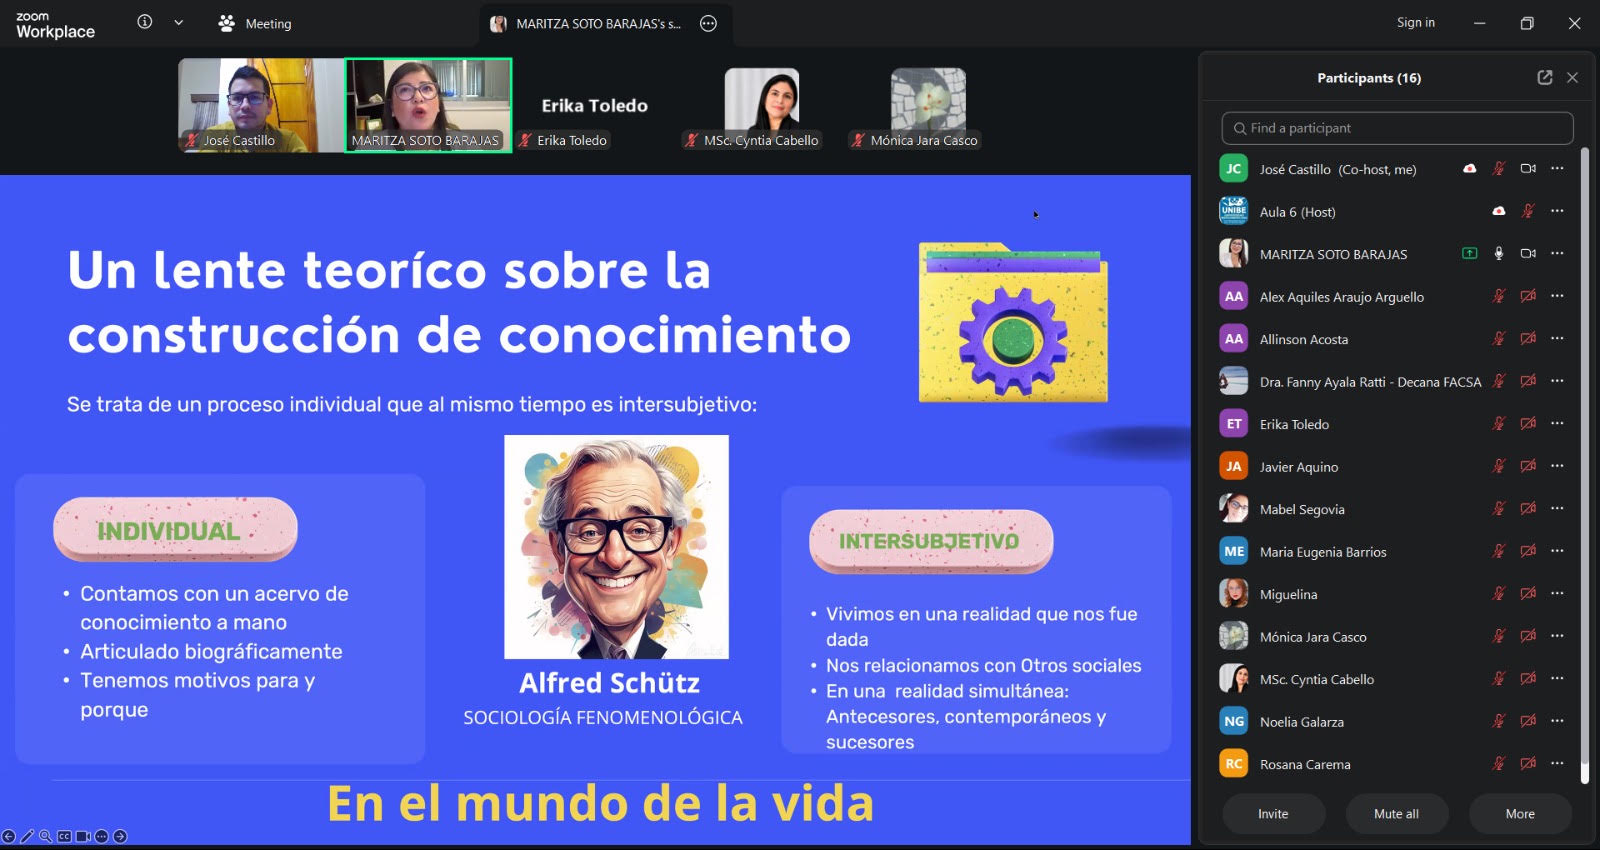Open more options on the screen share tab
The width and height of the screenshot is (1600, 850).
click(x=709, y=24)
